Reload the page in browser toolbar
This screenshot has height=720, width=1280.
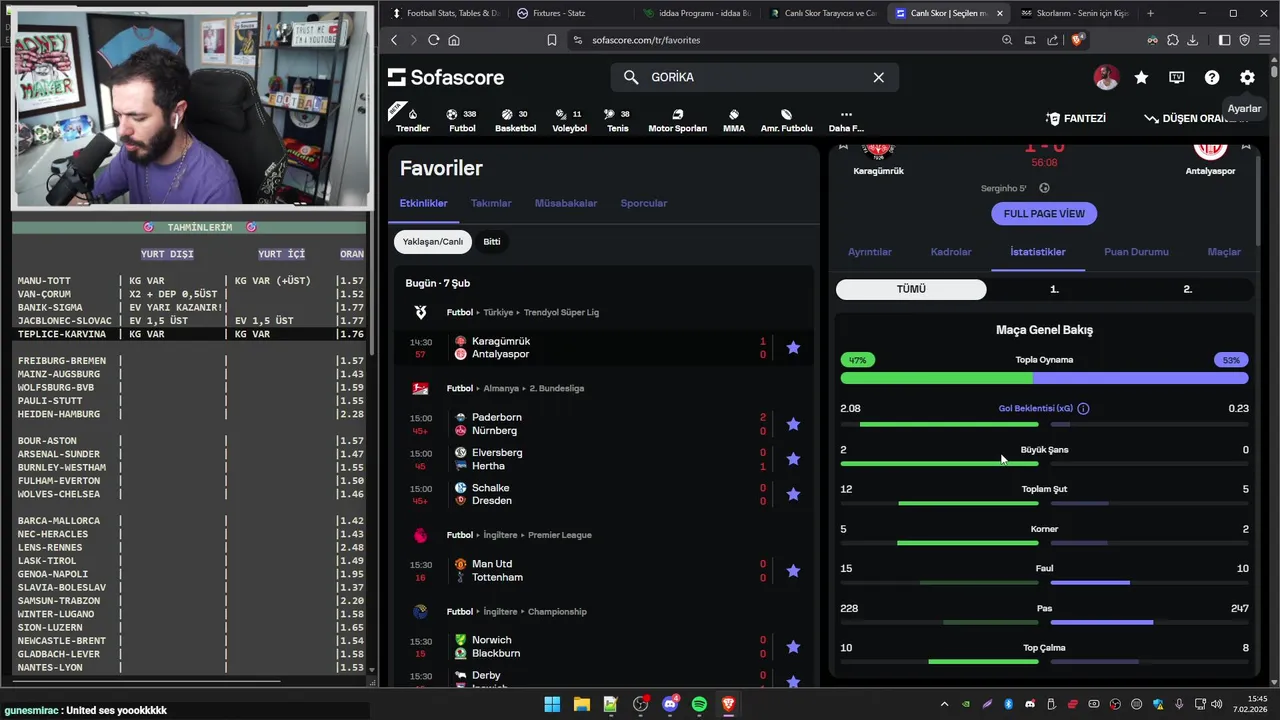click(x=433, y=40)
